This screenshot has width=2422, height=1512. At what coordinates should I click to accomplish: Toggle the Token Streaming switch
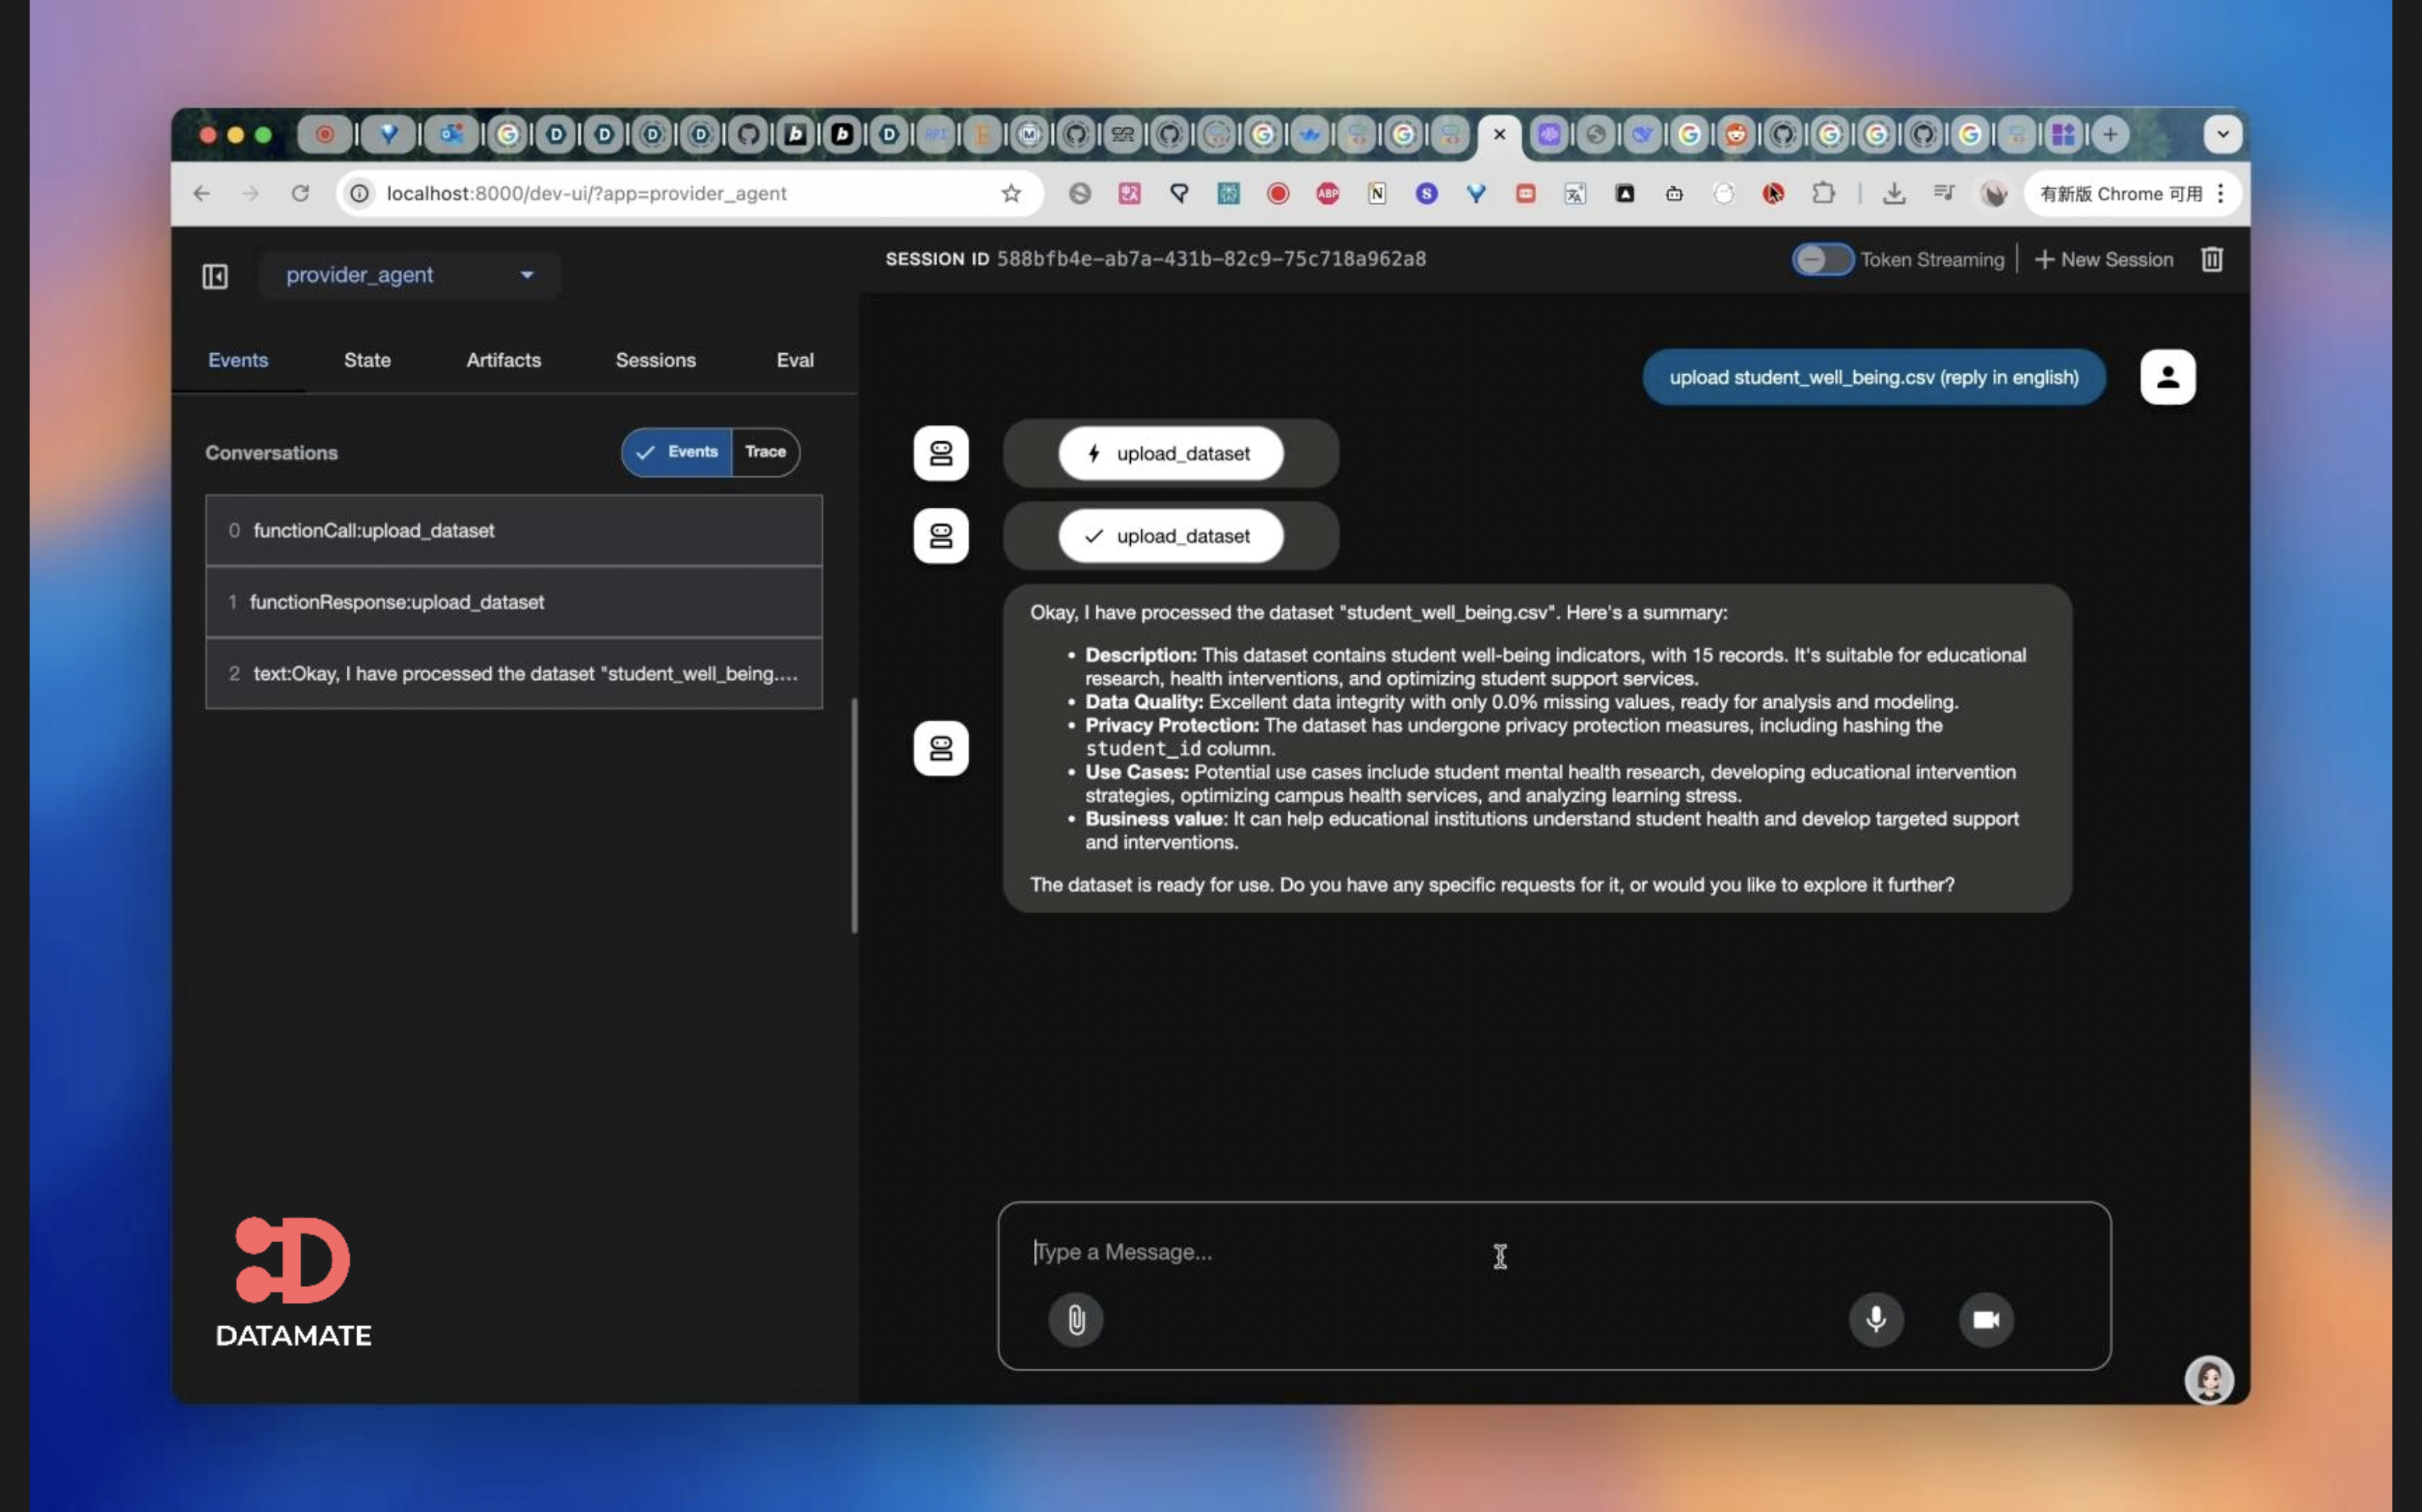[1821, 260]
